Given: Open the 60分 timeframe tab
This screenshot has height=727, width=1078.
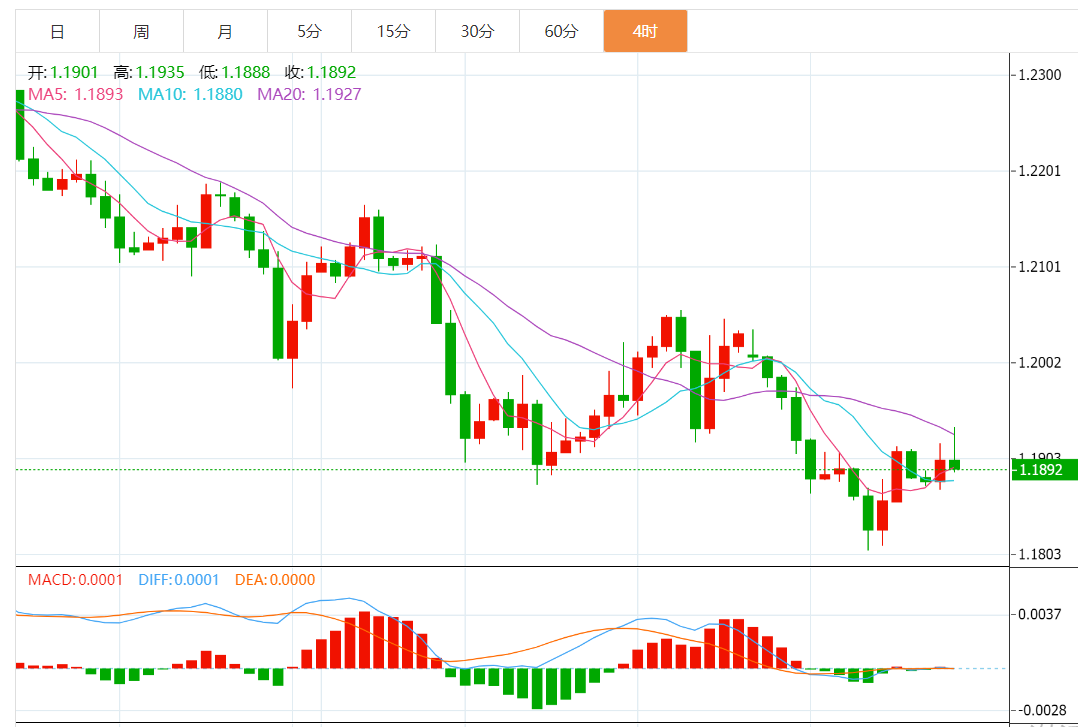Looking at the screenshot, I should pos(561,31).
